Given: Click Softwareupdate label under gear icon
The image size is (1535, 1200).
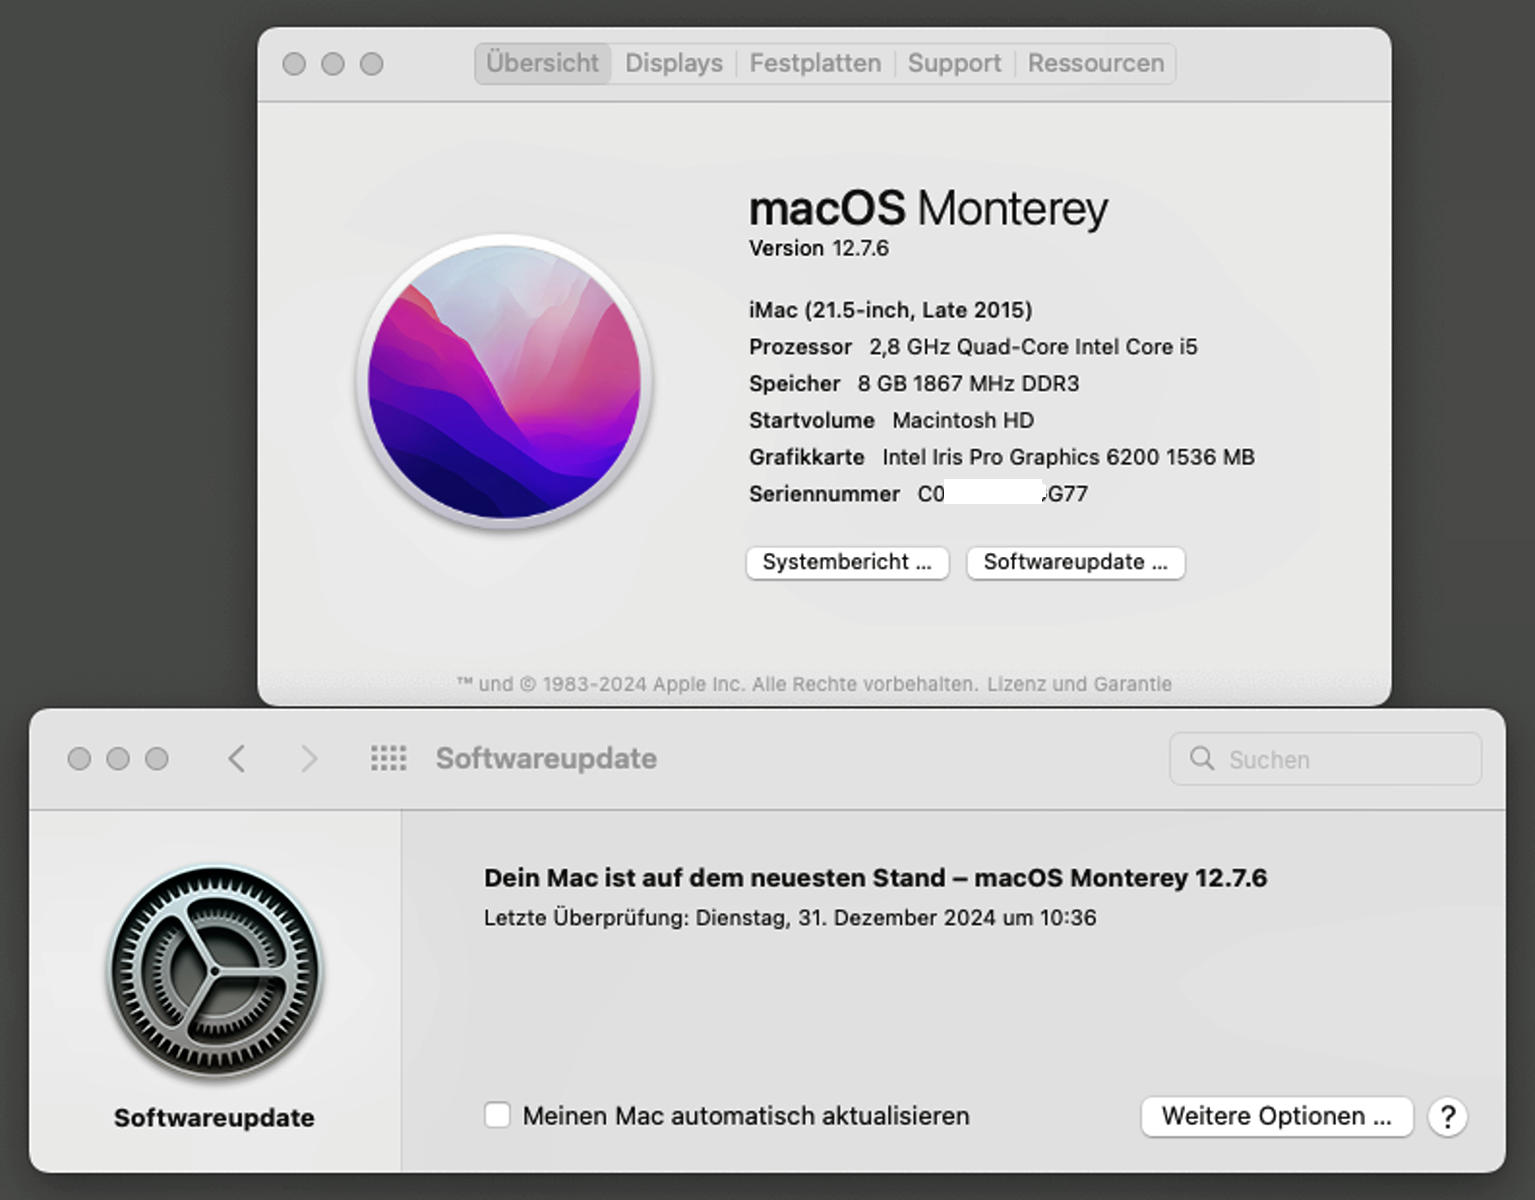Looking at the screenshot, I should [214, 1118].
